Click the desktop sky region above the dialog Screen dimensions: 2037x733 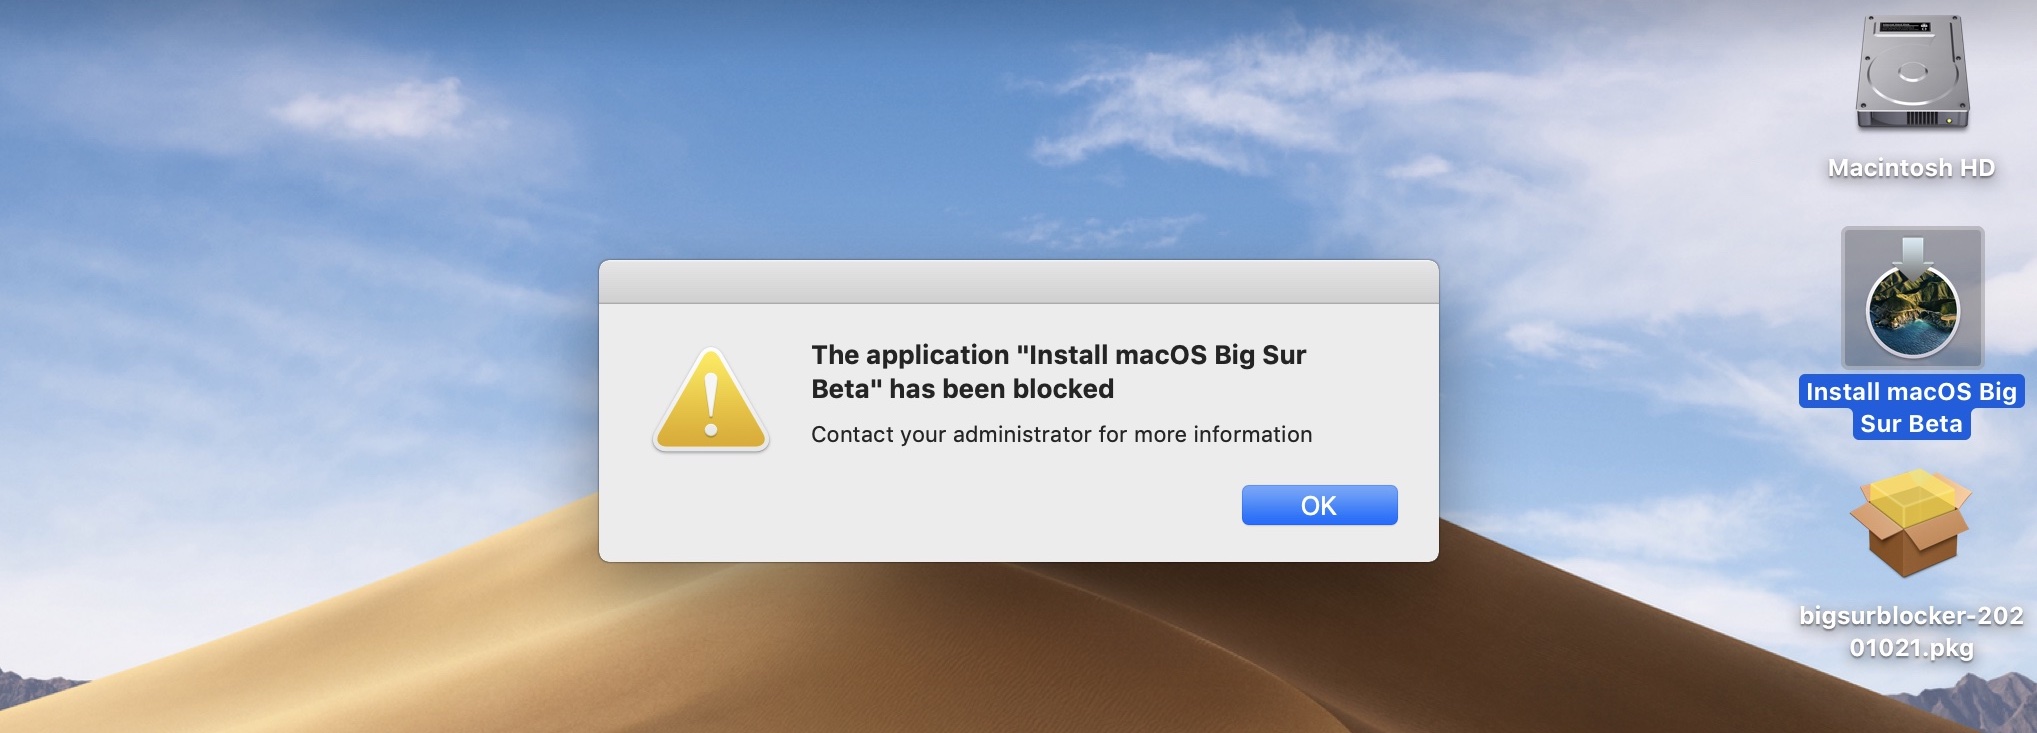coord(1000,120)
